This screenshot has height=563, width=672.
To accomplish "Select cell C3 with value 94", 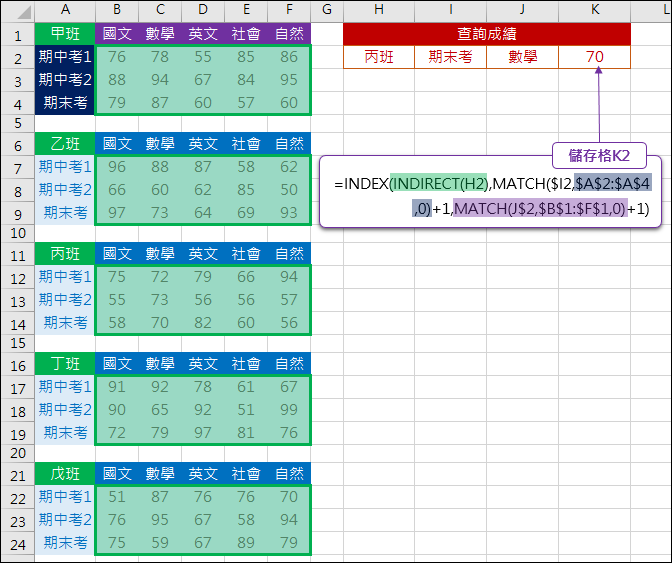I will [160, 80].
